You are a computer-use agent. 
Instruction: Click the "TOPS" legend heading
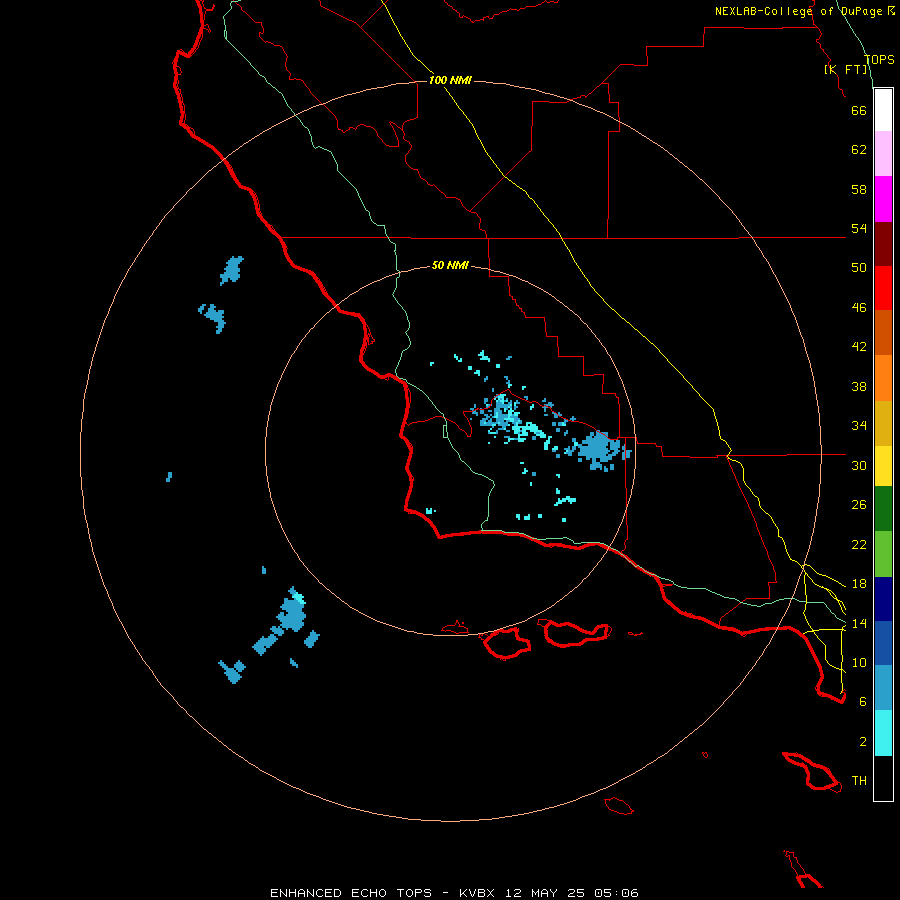point(879,60)
